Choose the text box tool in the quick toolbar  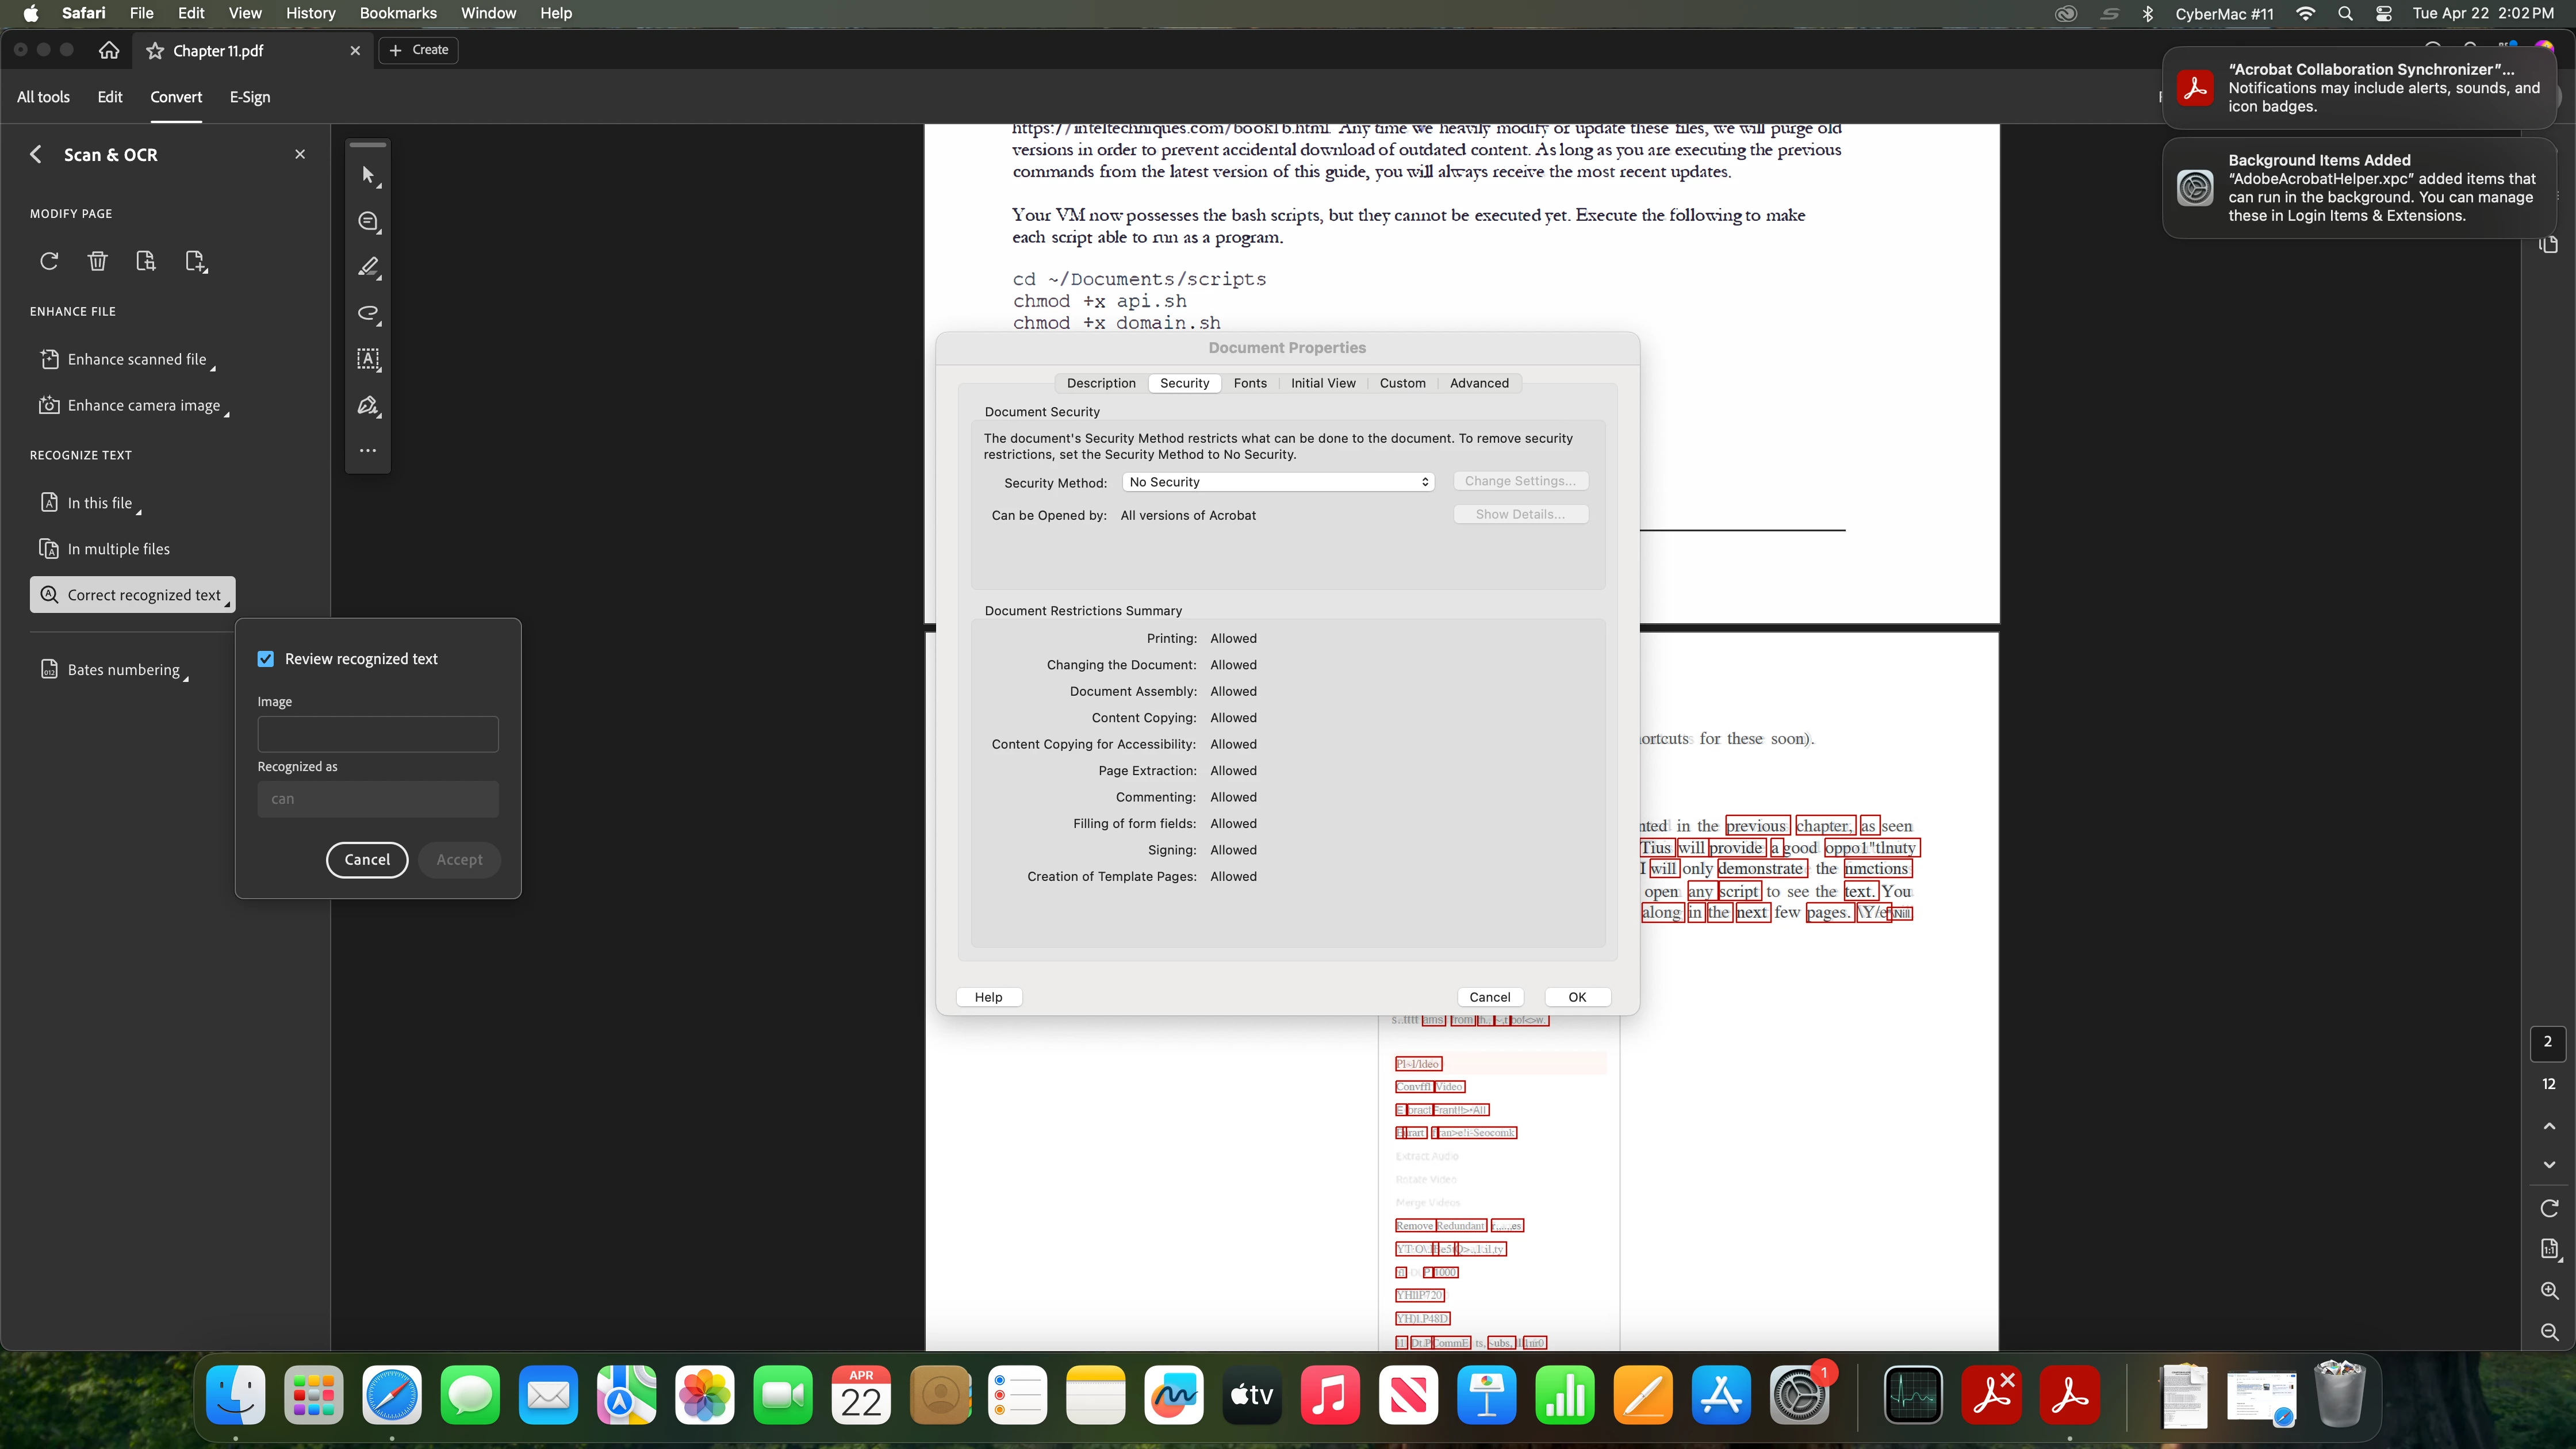coord(368,359)
